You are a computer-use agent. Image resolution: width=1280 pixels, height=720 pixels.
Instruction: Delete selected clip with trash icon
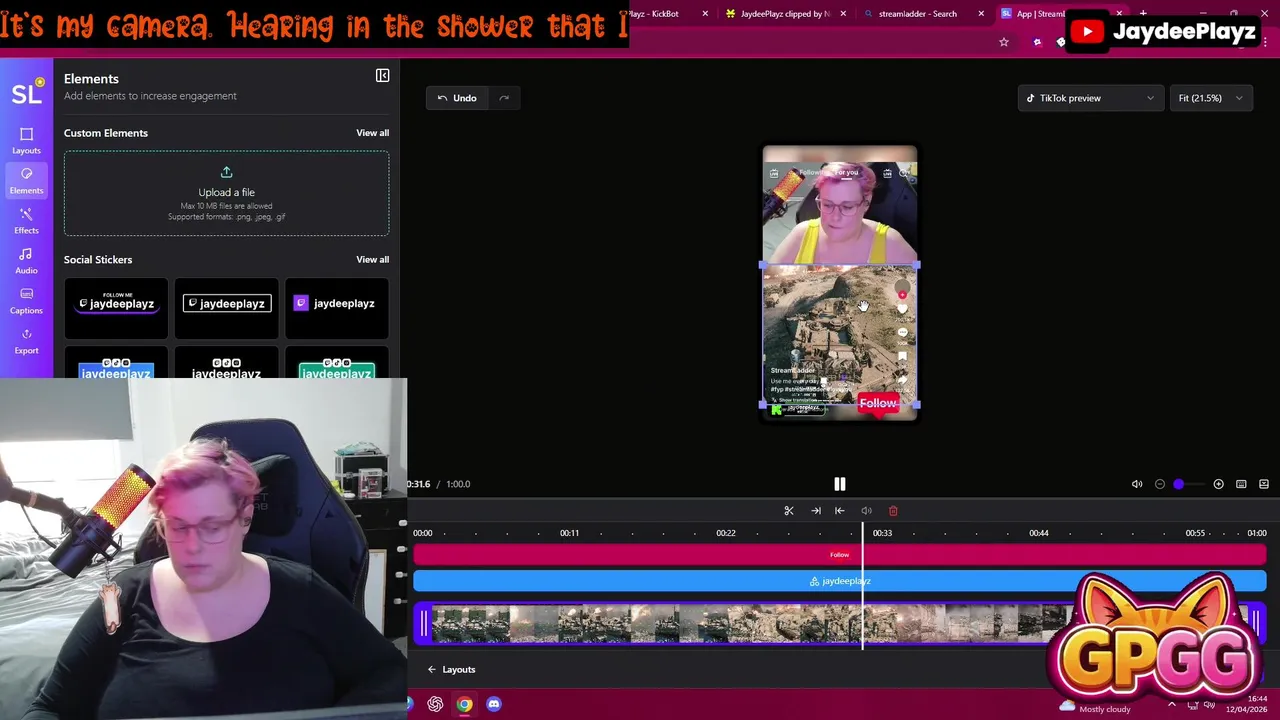pos(893,511)
